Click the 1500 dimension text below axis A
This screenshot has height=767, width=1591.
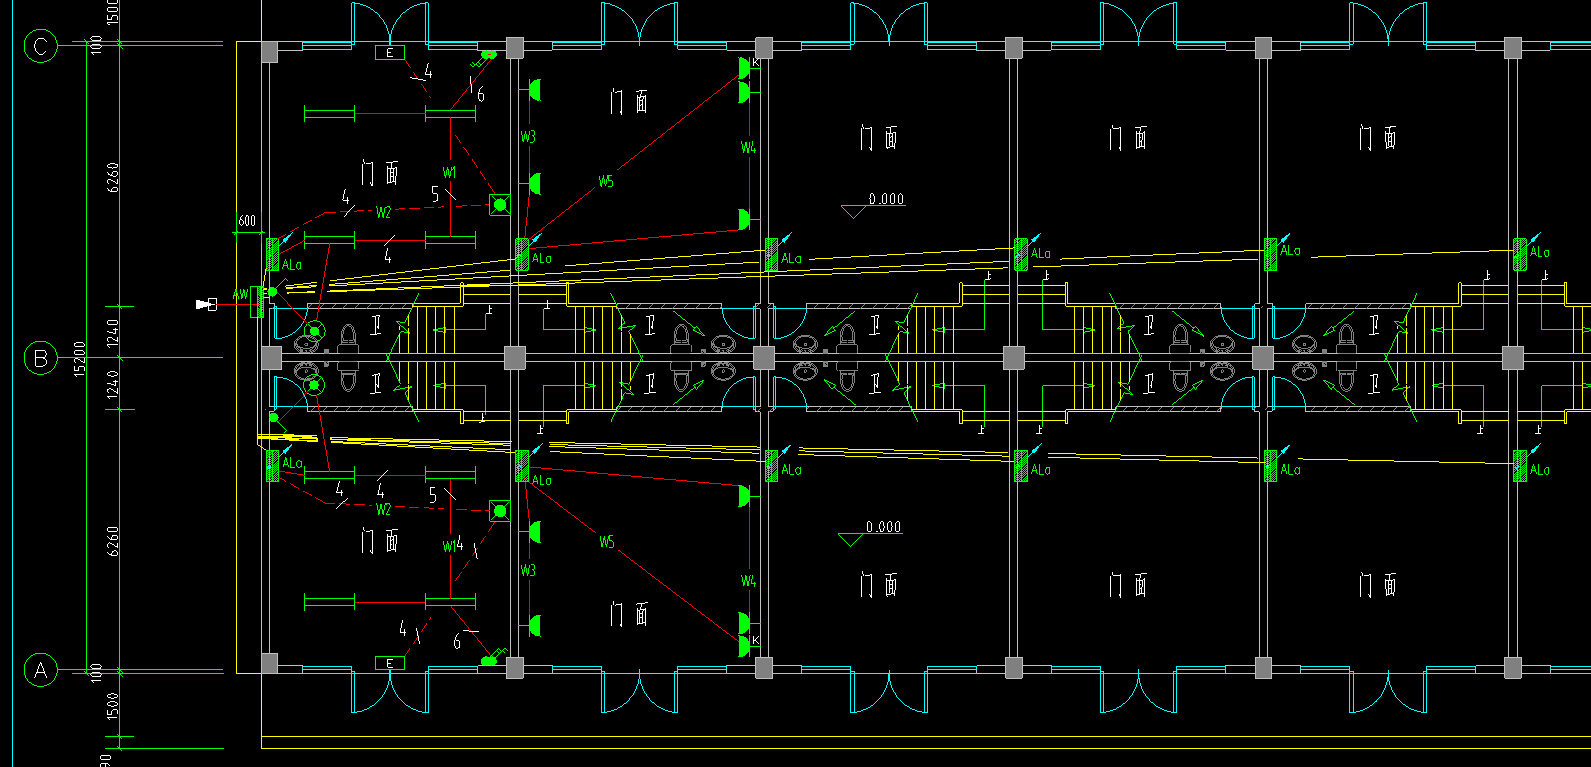(113, 705)
